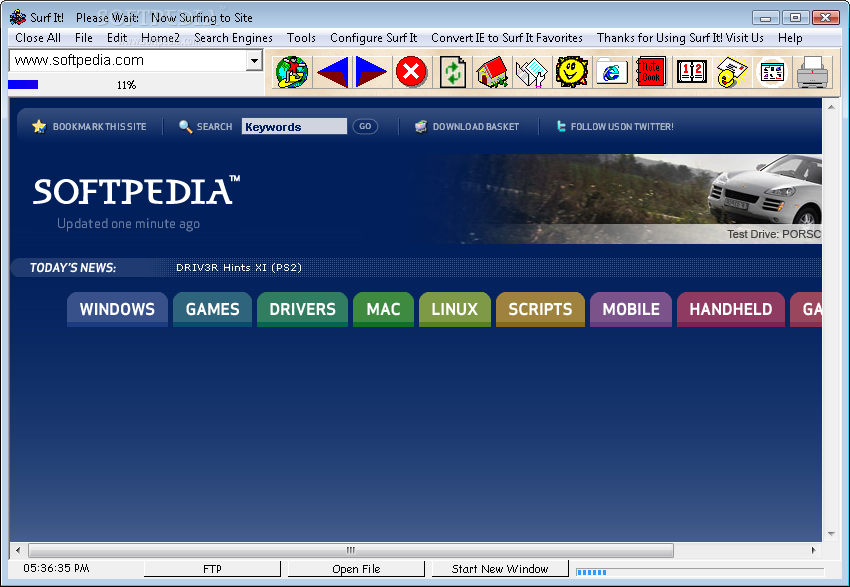This screenshot has width=850, height=587.
Task: Open the Help menu
Action: (x=790, y=38)
